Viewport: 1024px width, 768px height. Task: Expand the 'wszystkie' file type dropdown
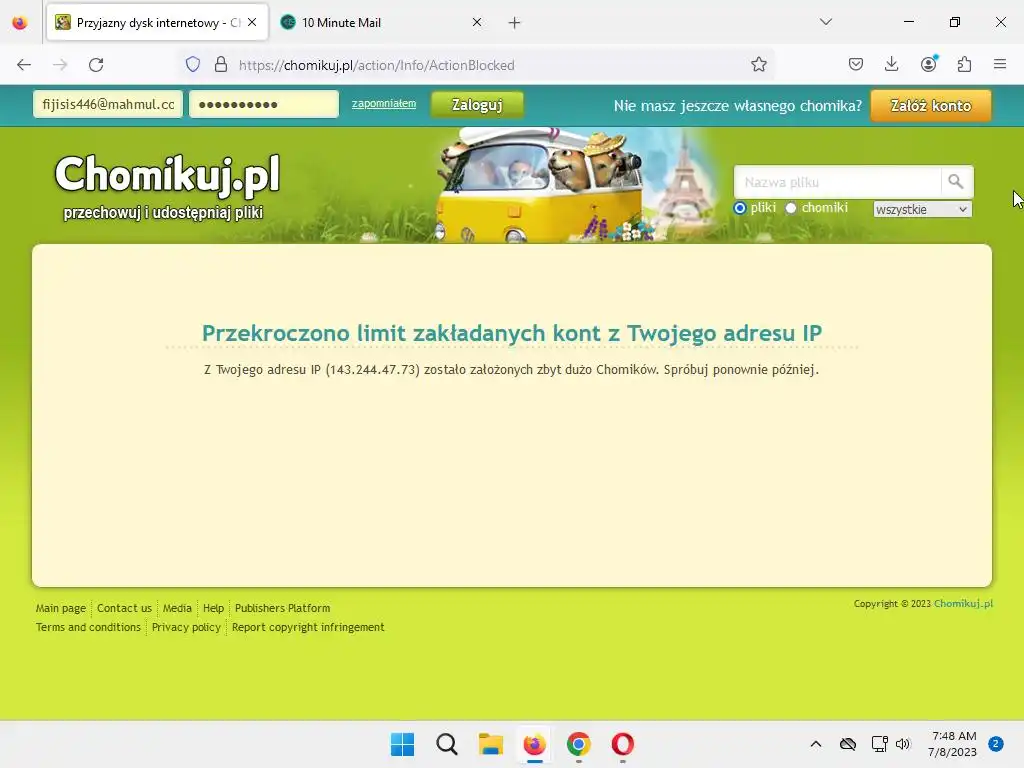point(922,210)
